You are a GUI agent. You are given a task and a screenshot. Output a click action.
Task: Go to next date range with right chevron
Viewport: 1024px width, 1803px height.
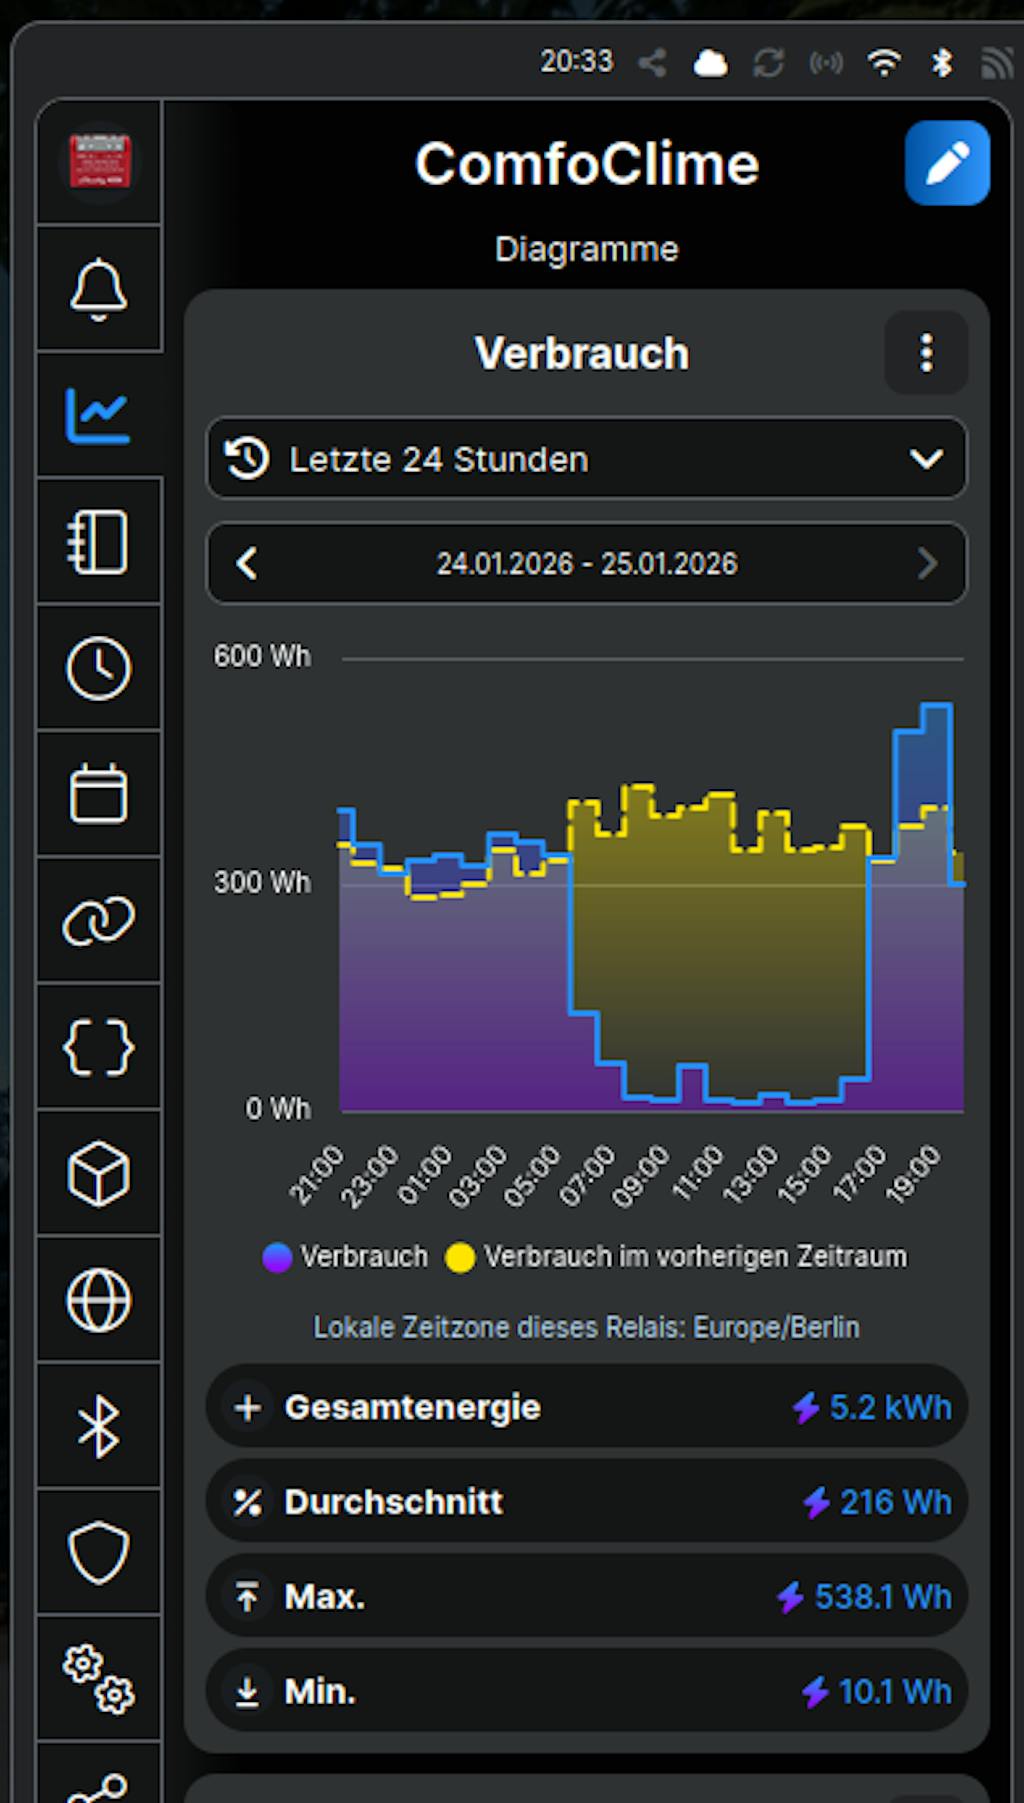(x=927, y=563)
